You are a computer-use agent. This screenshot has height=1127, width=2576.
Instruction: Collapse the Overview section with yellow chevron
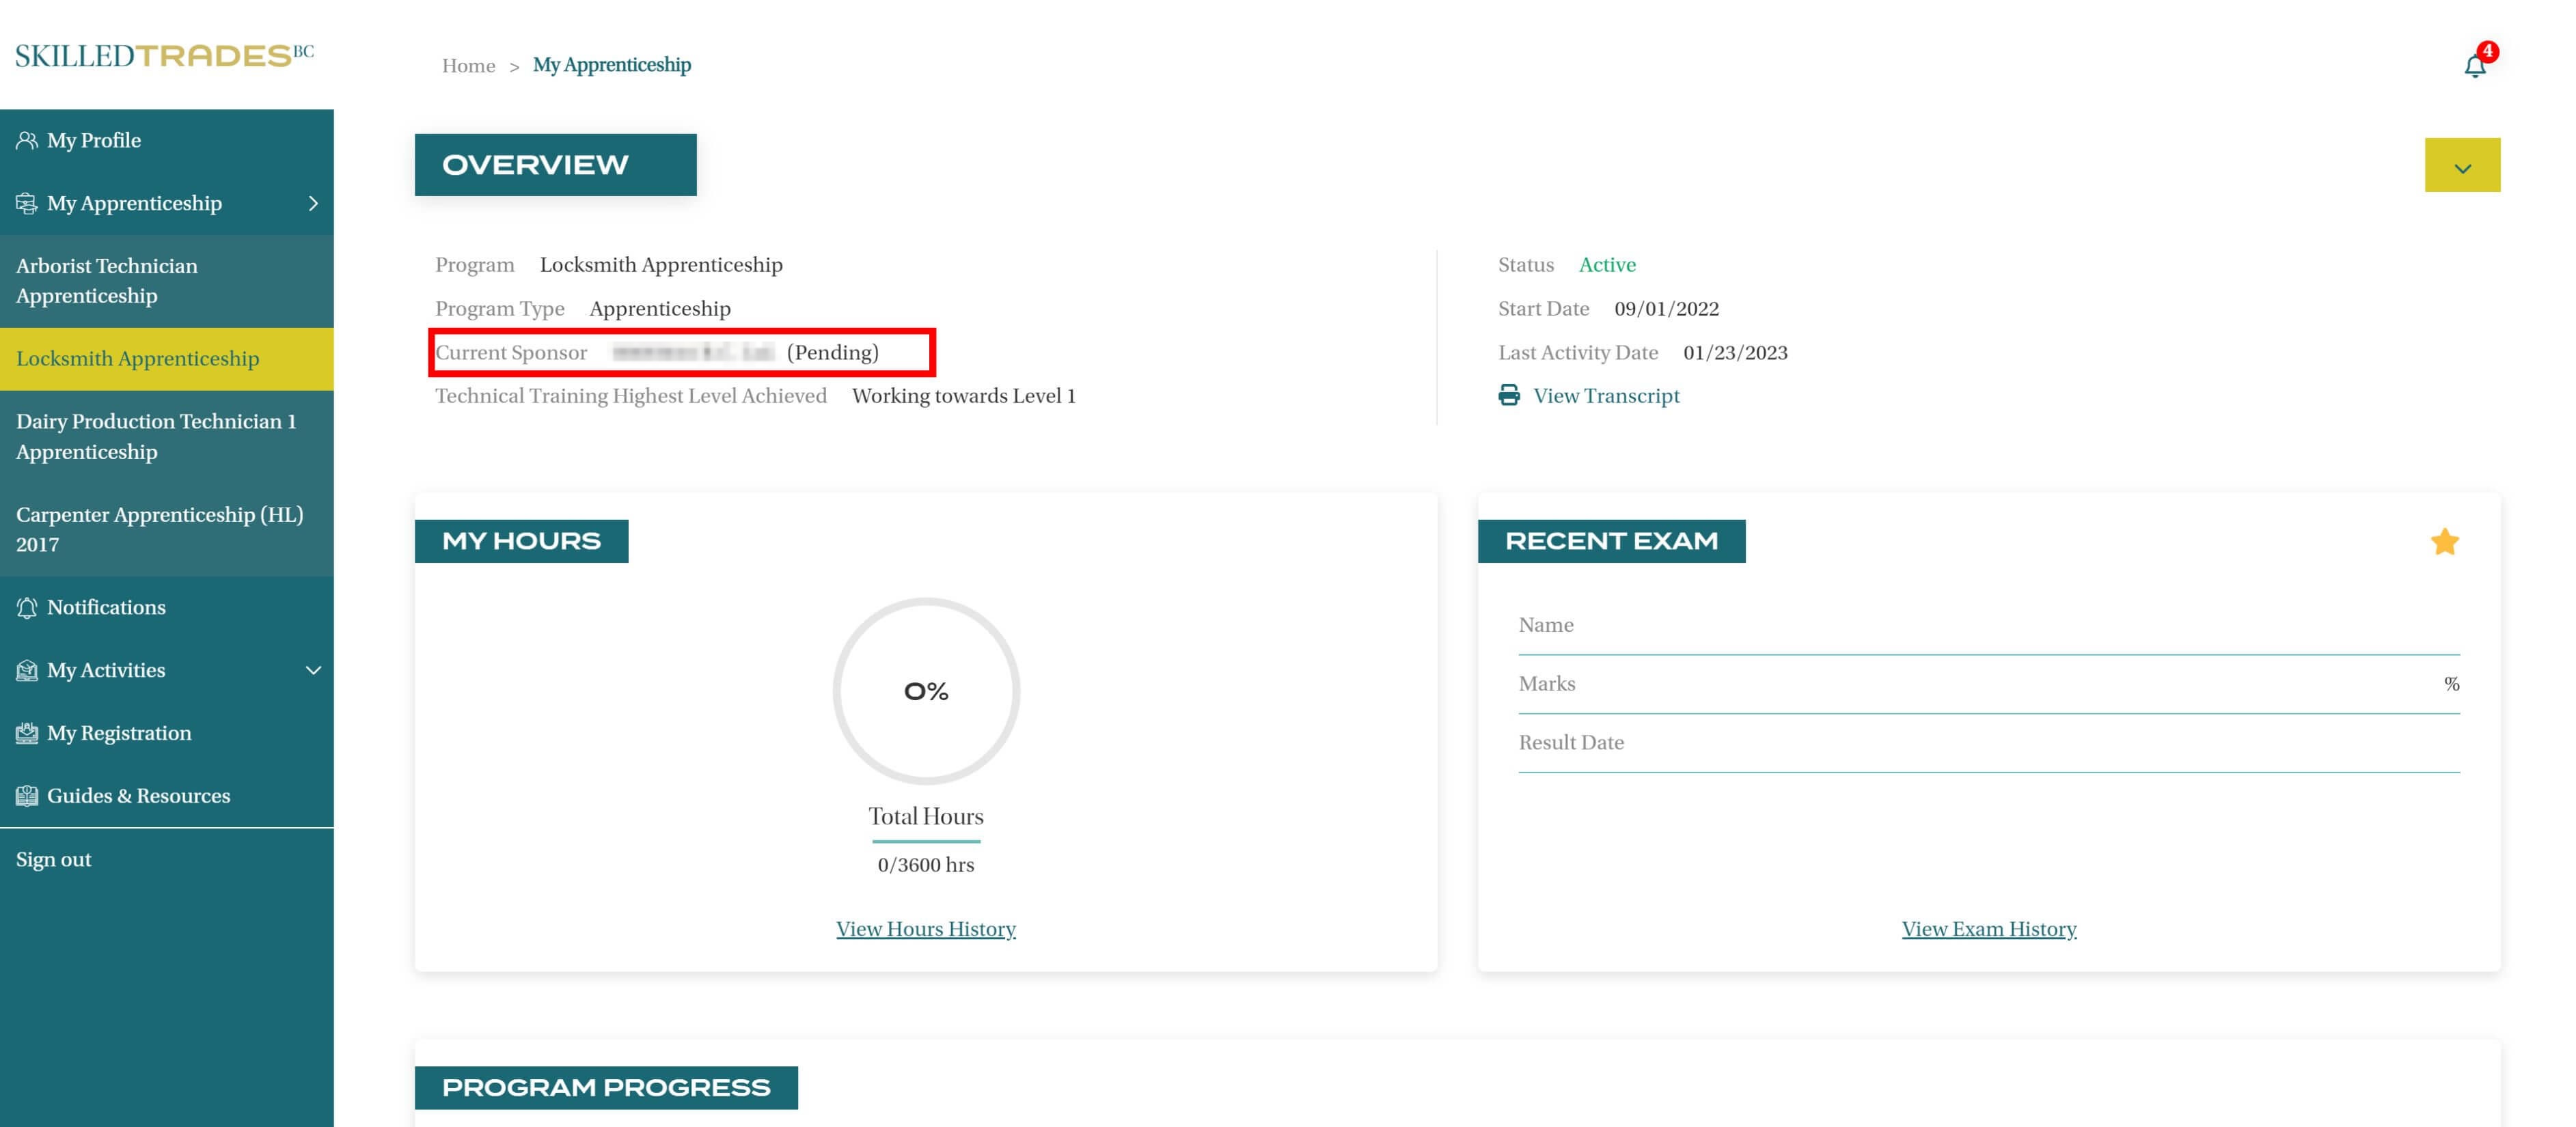tap(2462, 166)
